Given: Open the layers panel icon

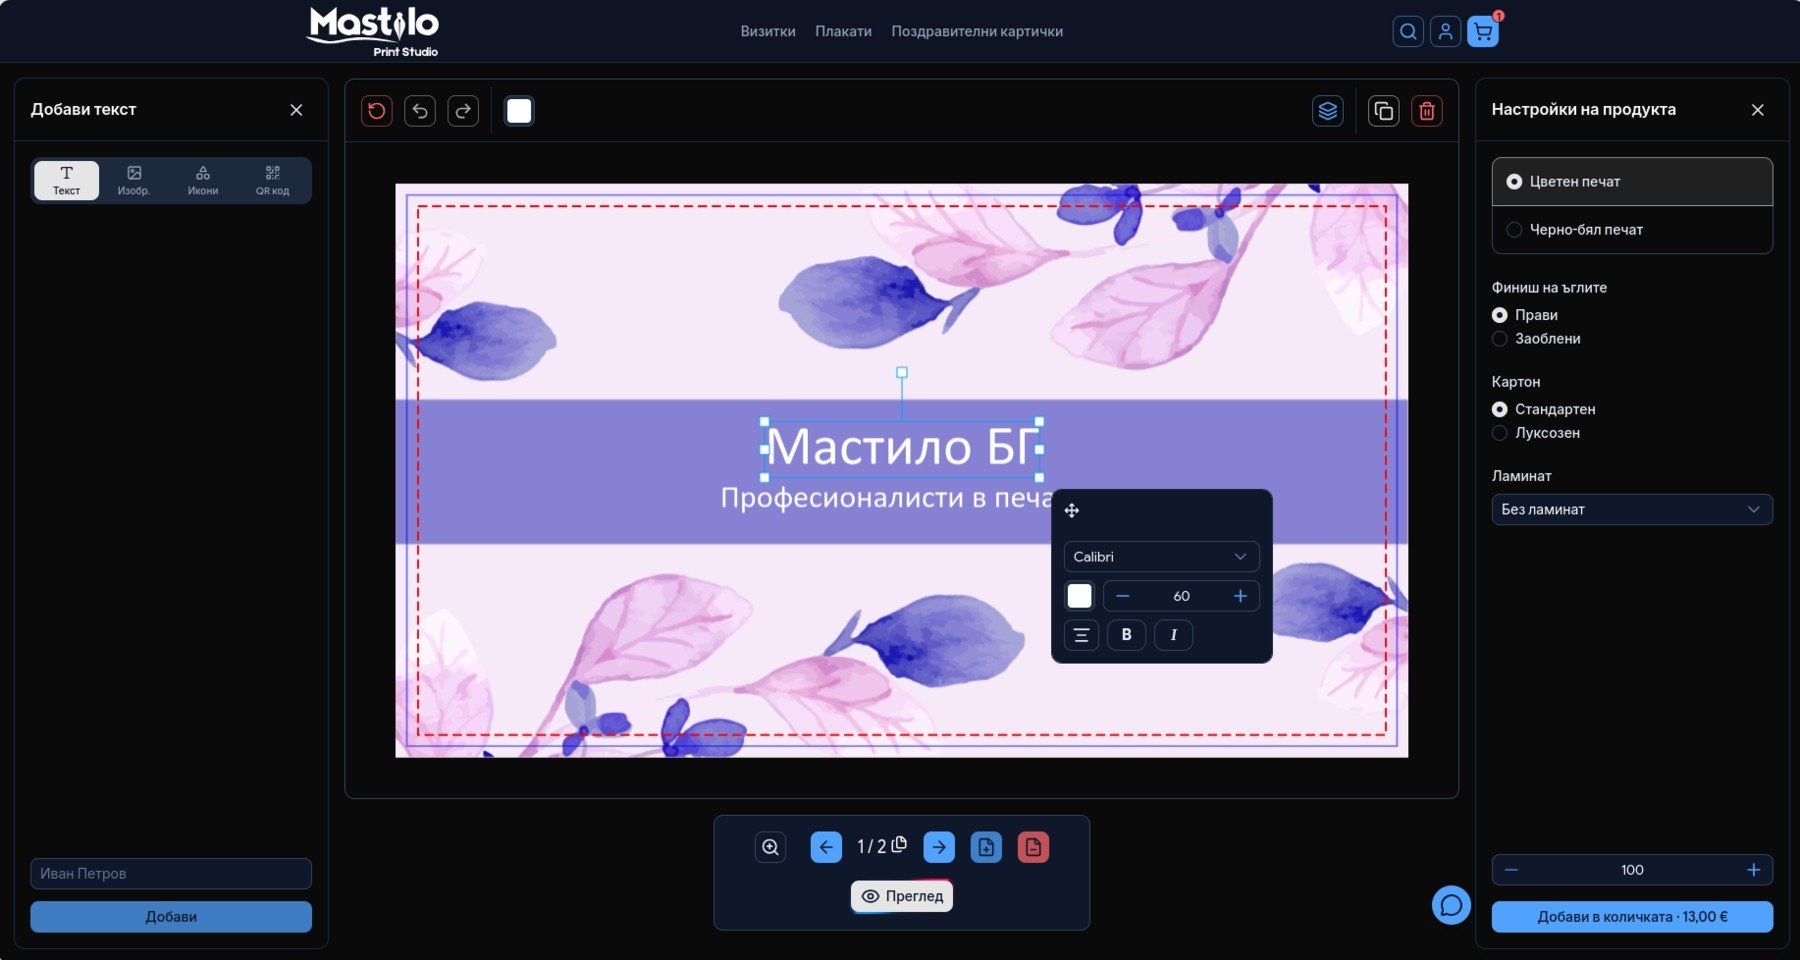Looking at the screenshot, I should [x=1328, y=111].
